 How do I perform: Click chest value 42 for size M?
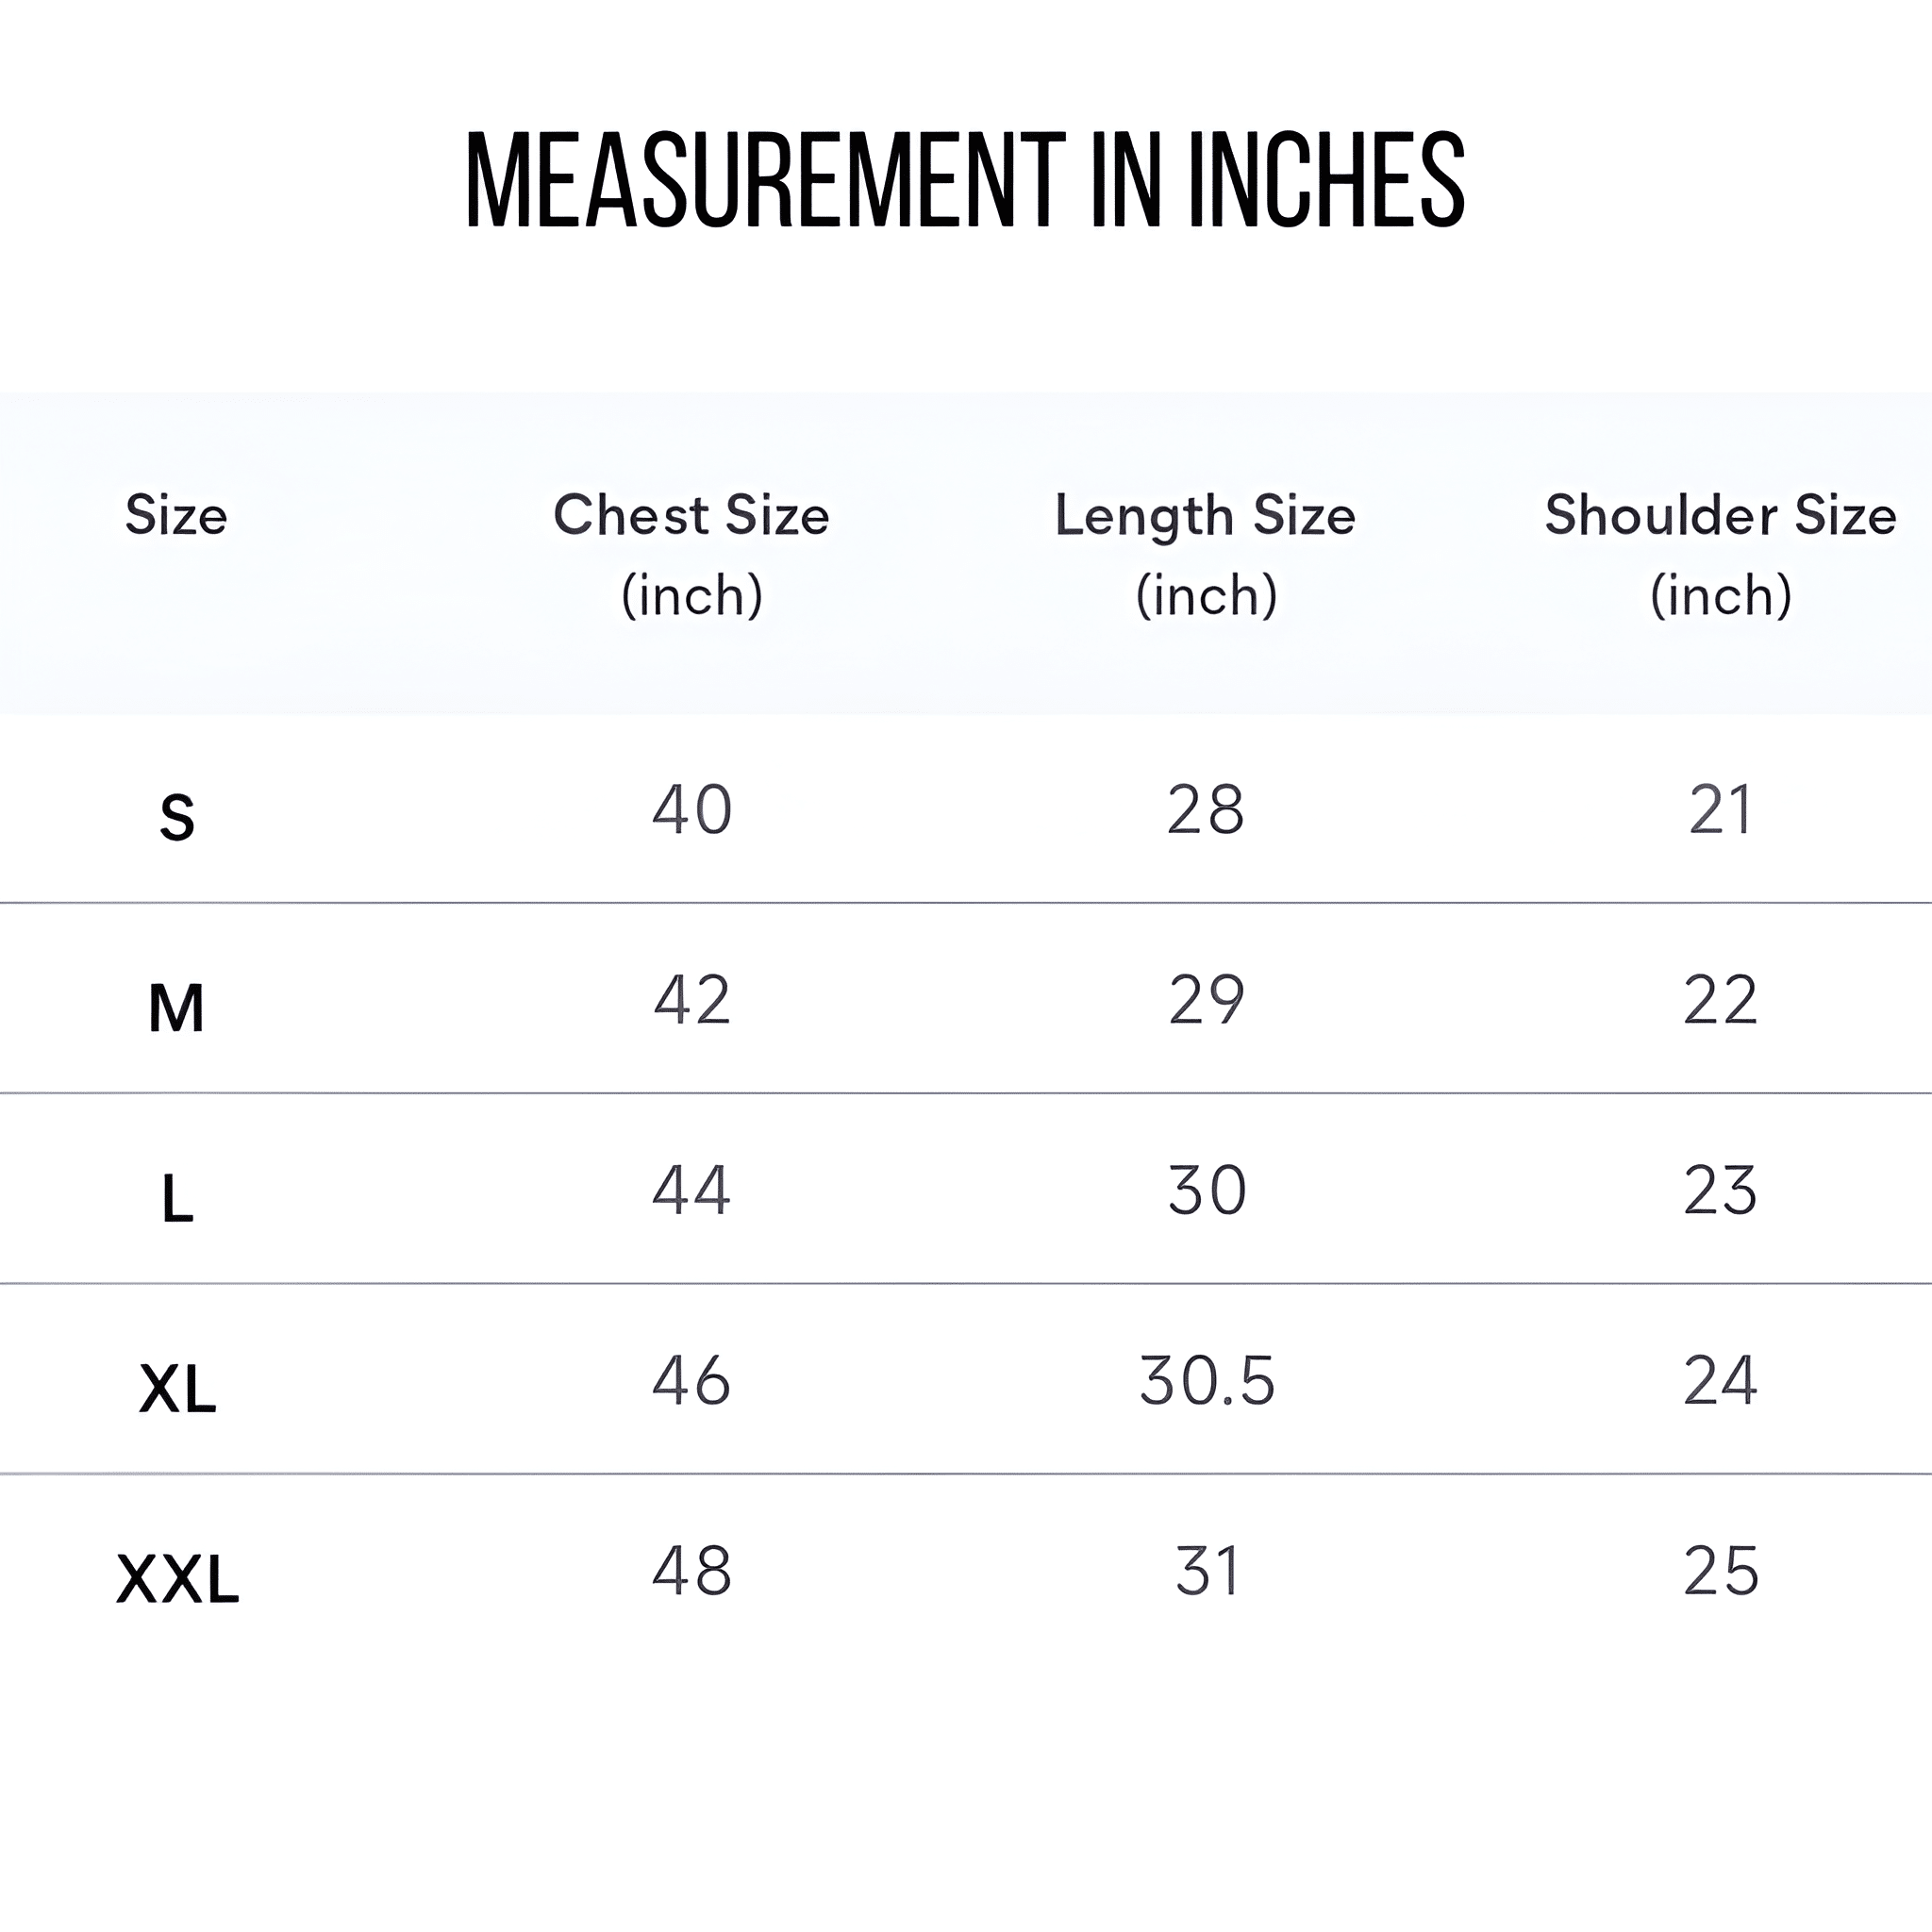(692, 999)
